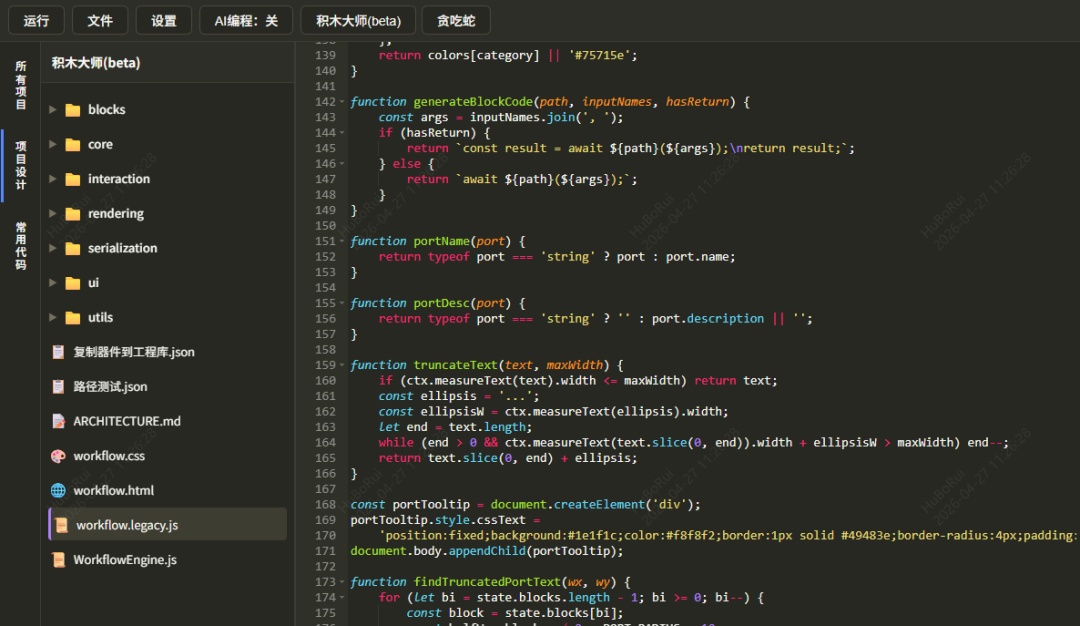Switch to the 常用代码 sidebar tab

point(21,246)
